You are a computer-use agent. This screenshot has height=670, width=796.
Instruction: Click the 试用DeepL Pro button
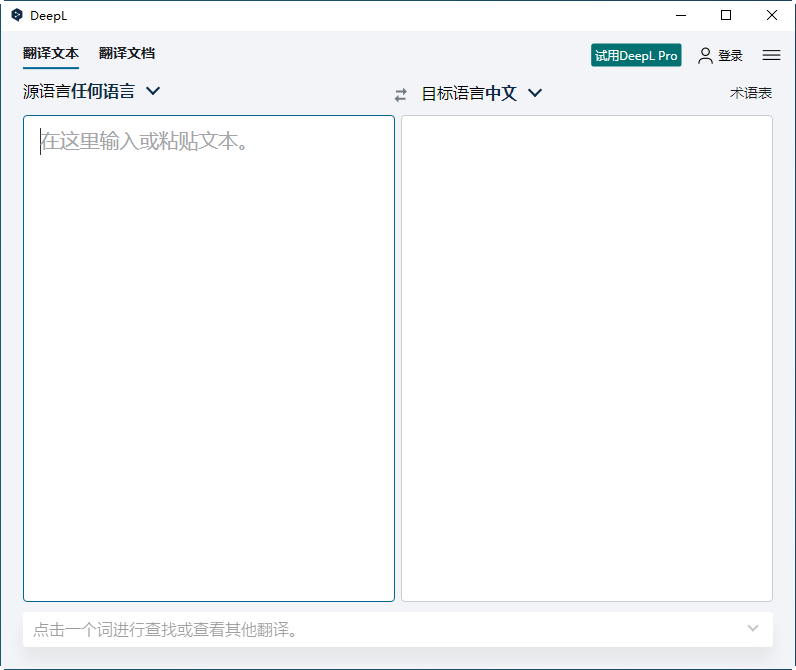[636, 56]
